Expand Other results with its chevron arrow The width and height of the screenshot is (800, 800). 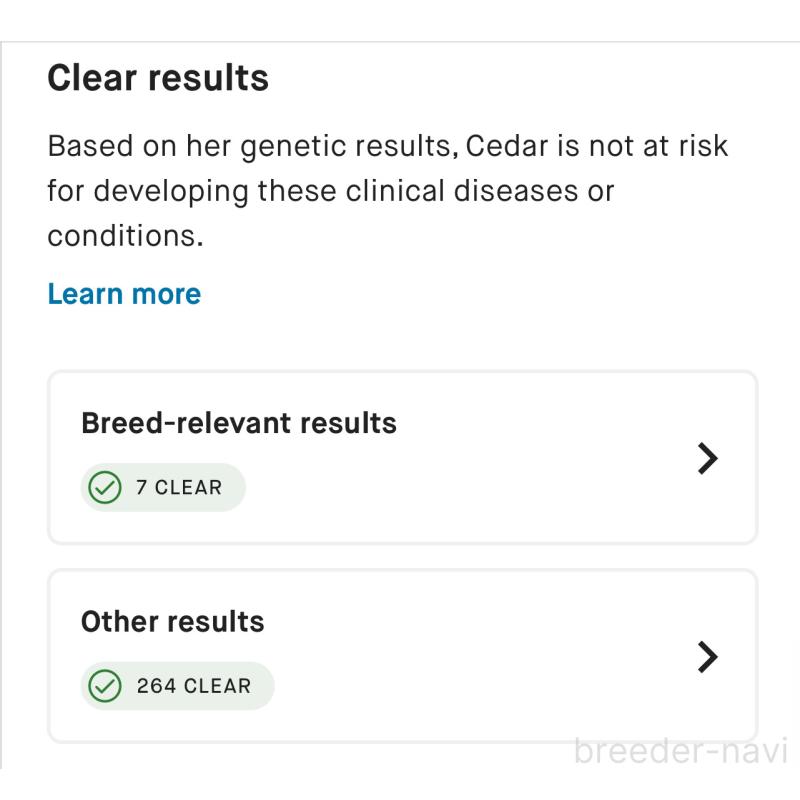coord(707,656)
